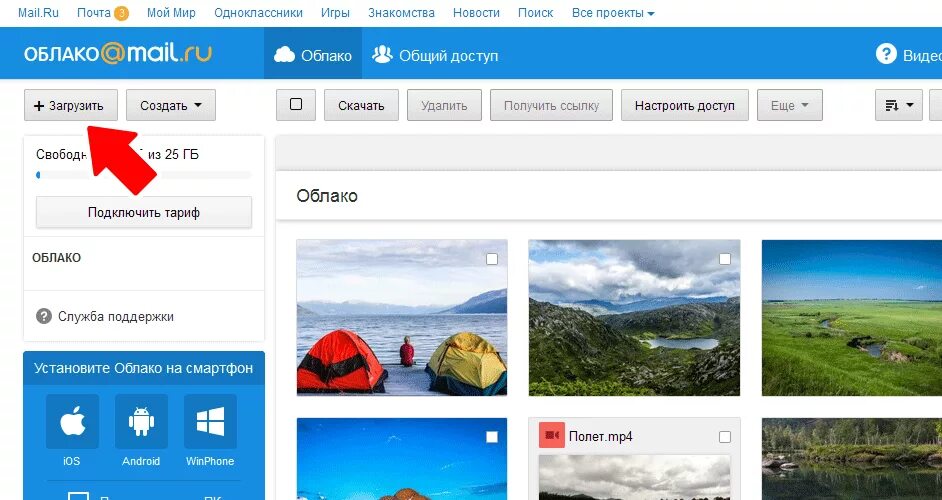Click the mail notification badge showing 3

click(121, 13)
